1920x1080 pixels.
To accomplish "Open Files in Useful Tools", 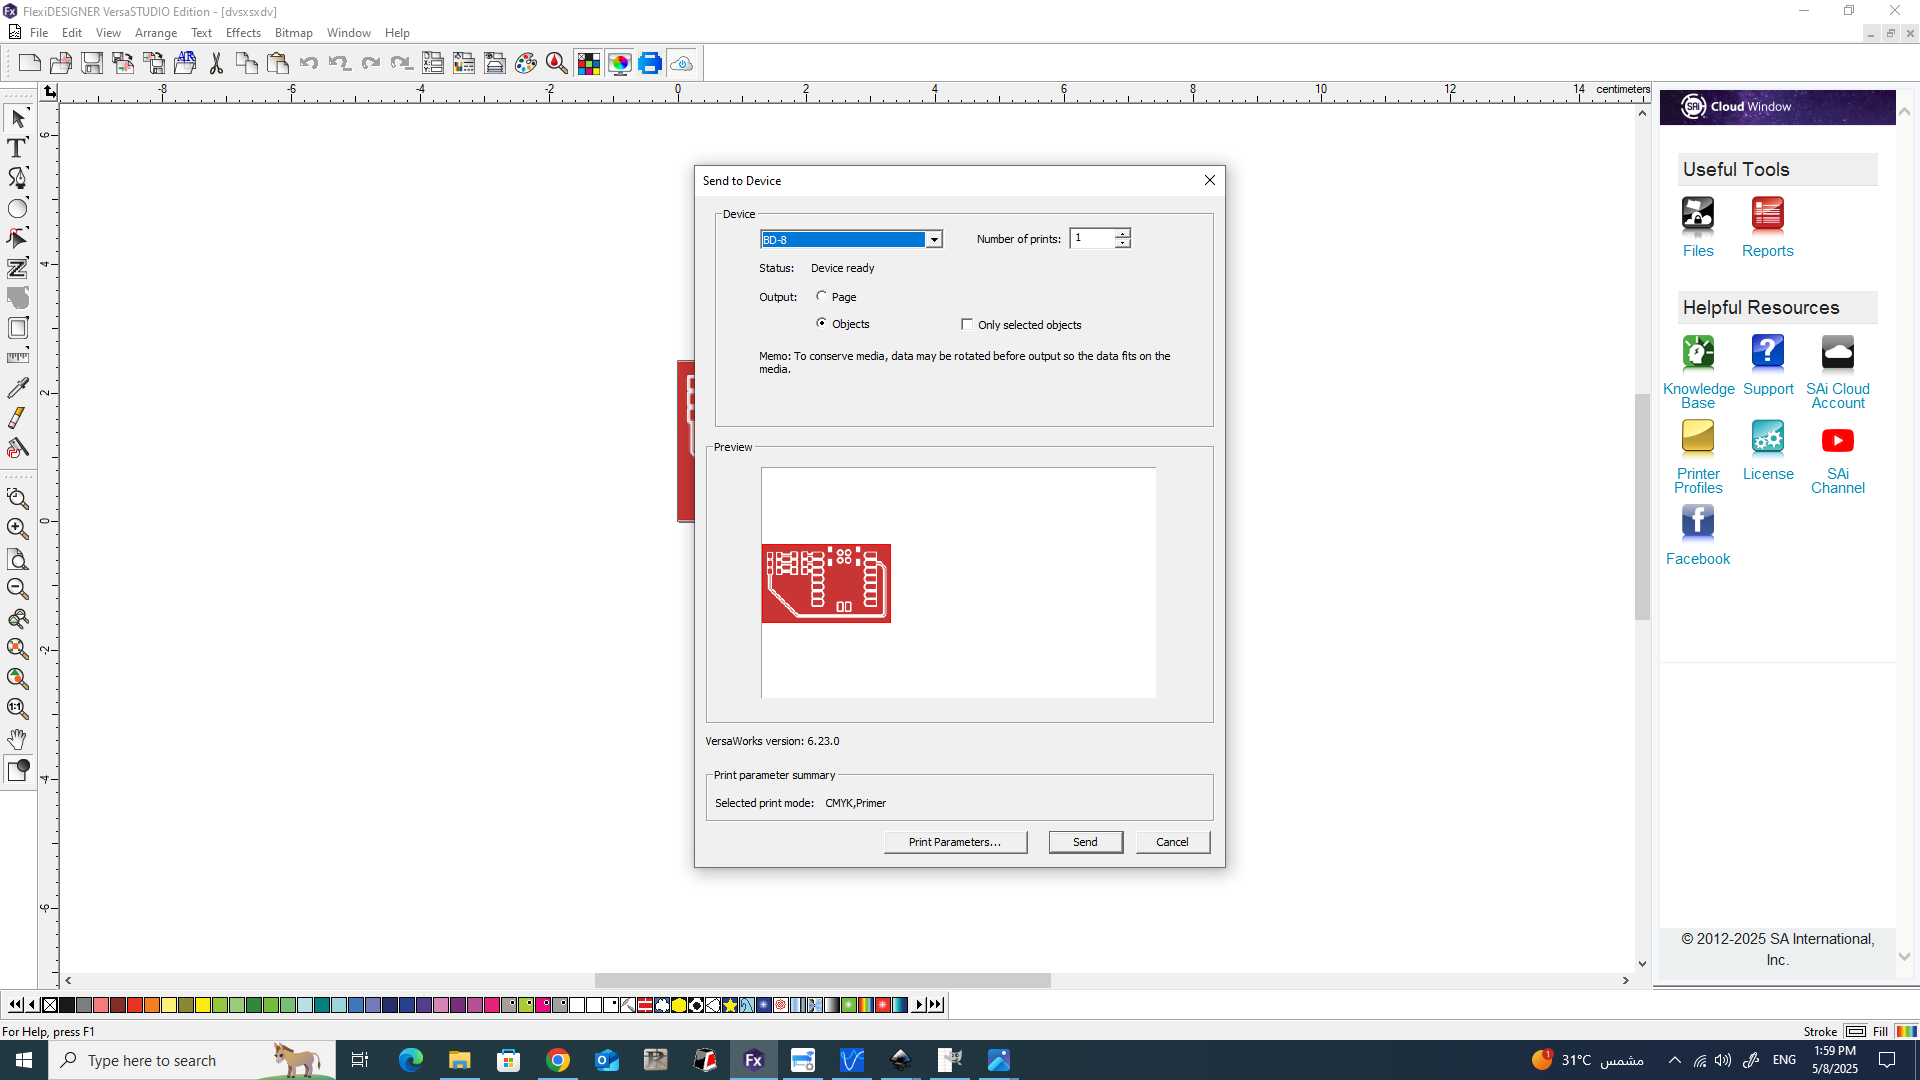I will point(1698,227).
